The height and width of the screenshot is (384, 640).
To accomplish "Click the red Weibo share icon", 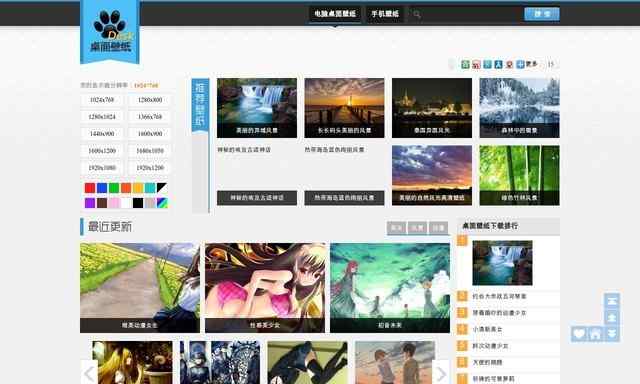I will [476, 64].
